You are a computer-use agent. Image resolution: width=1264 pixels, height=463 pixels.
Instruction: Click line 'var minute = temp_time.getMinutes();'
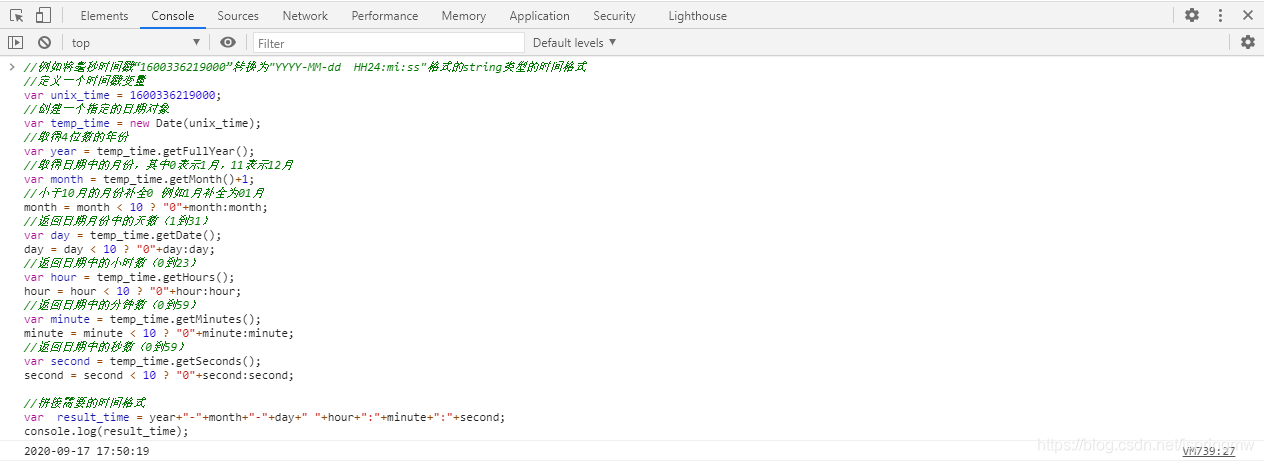tap(142, 319)
